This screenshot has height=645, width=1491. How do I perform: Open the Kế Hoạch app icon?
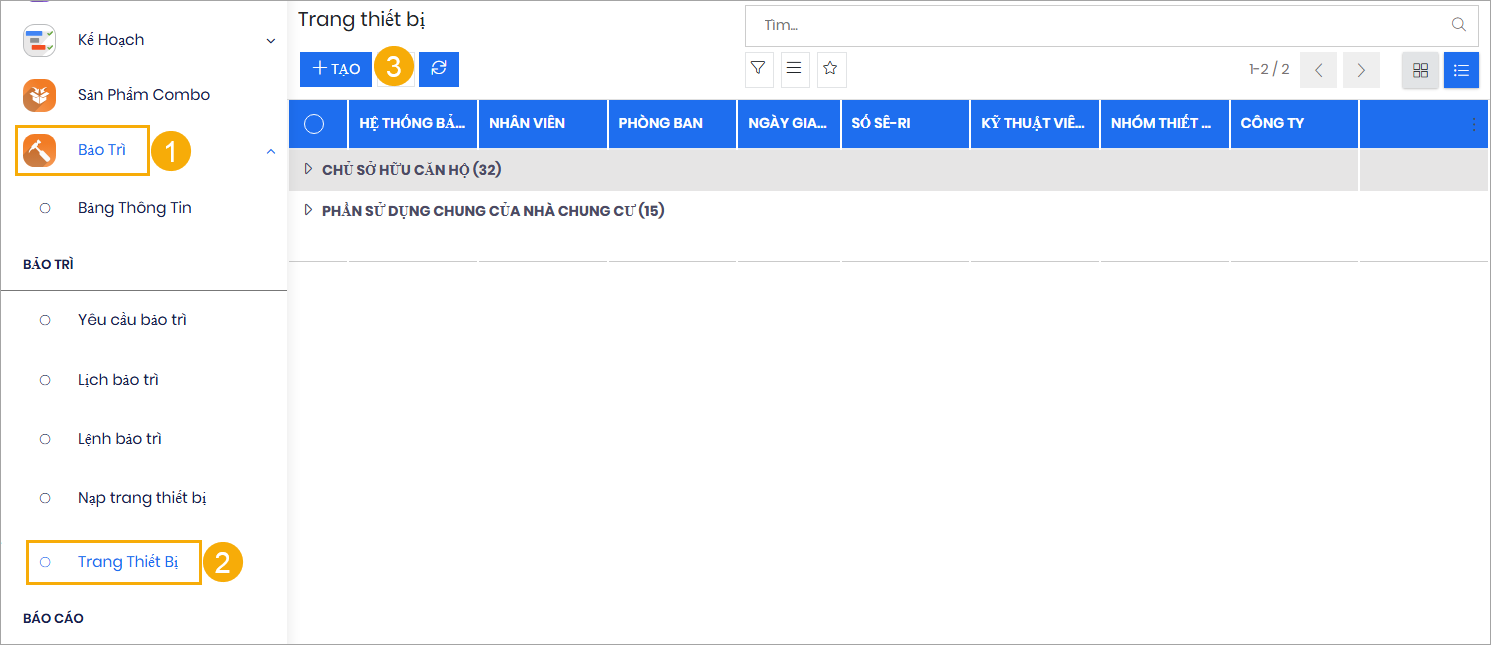click(40, 40)
